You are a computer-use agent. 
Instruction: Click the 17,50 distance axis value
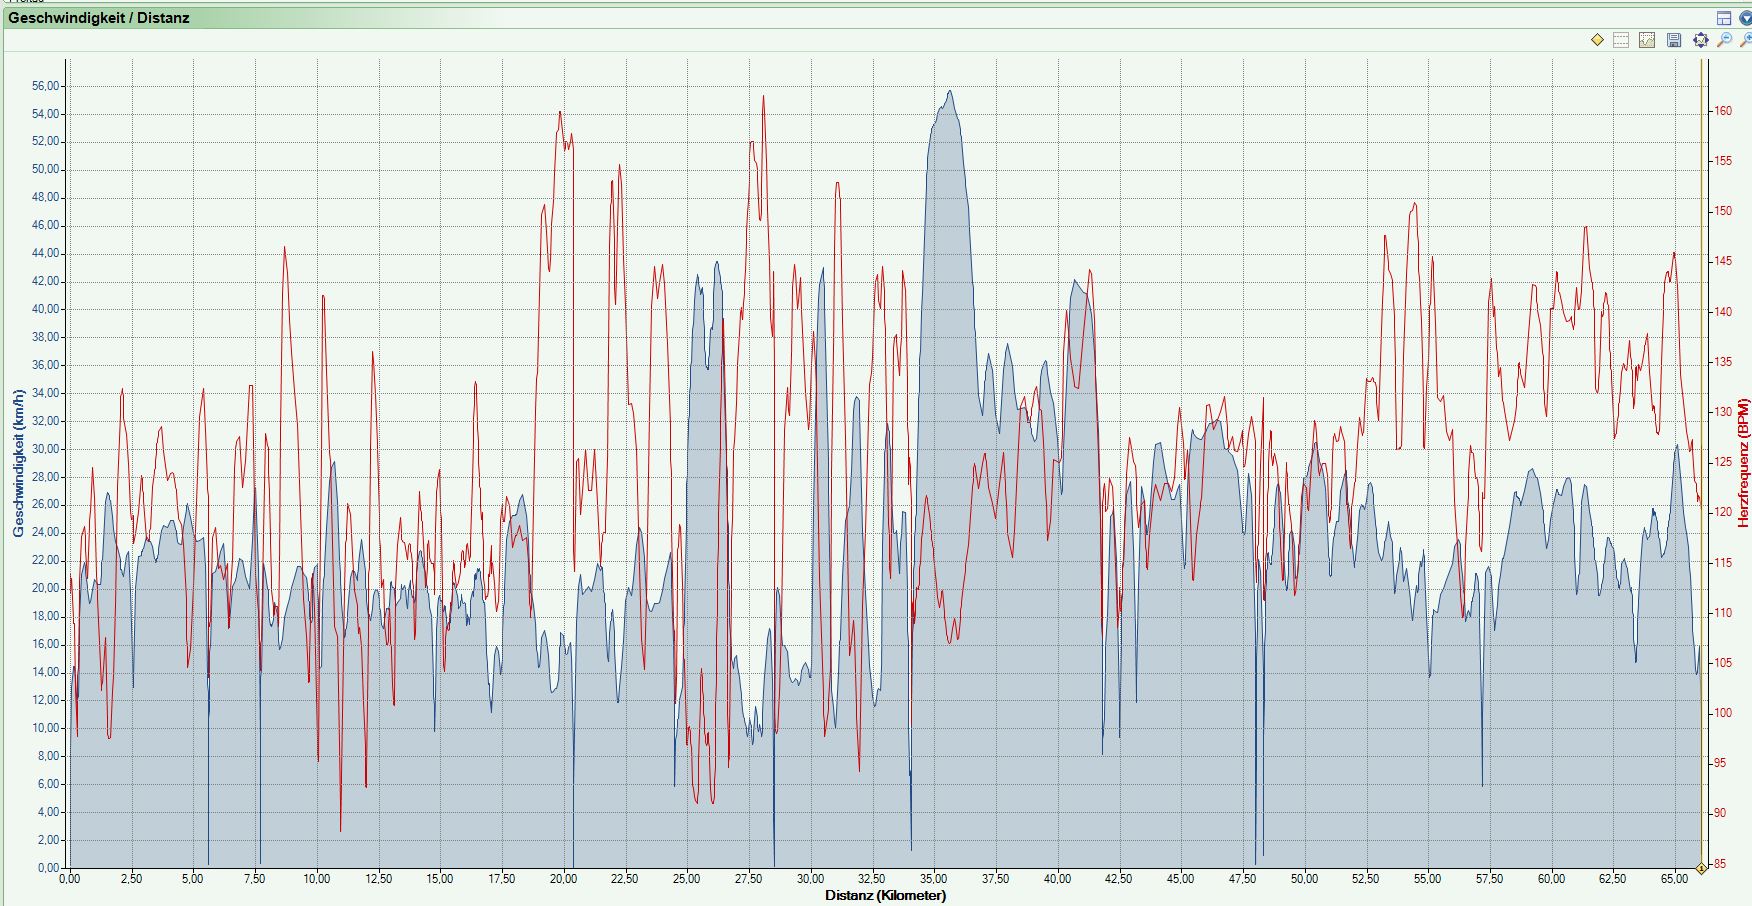tap(502, 879)
